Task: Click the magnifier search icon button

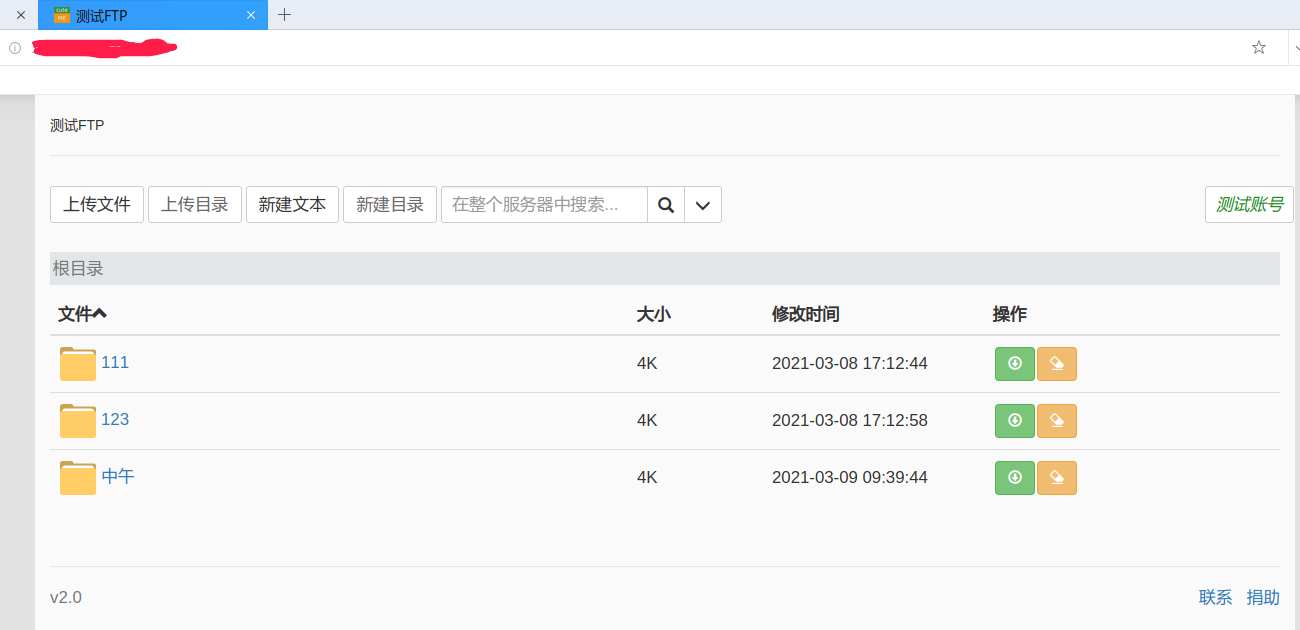Action: click(x=666, y=205)
